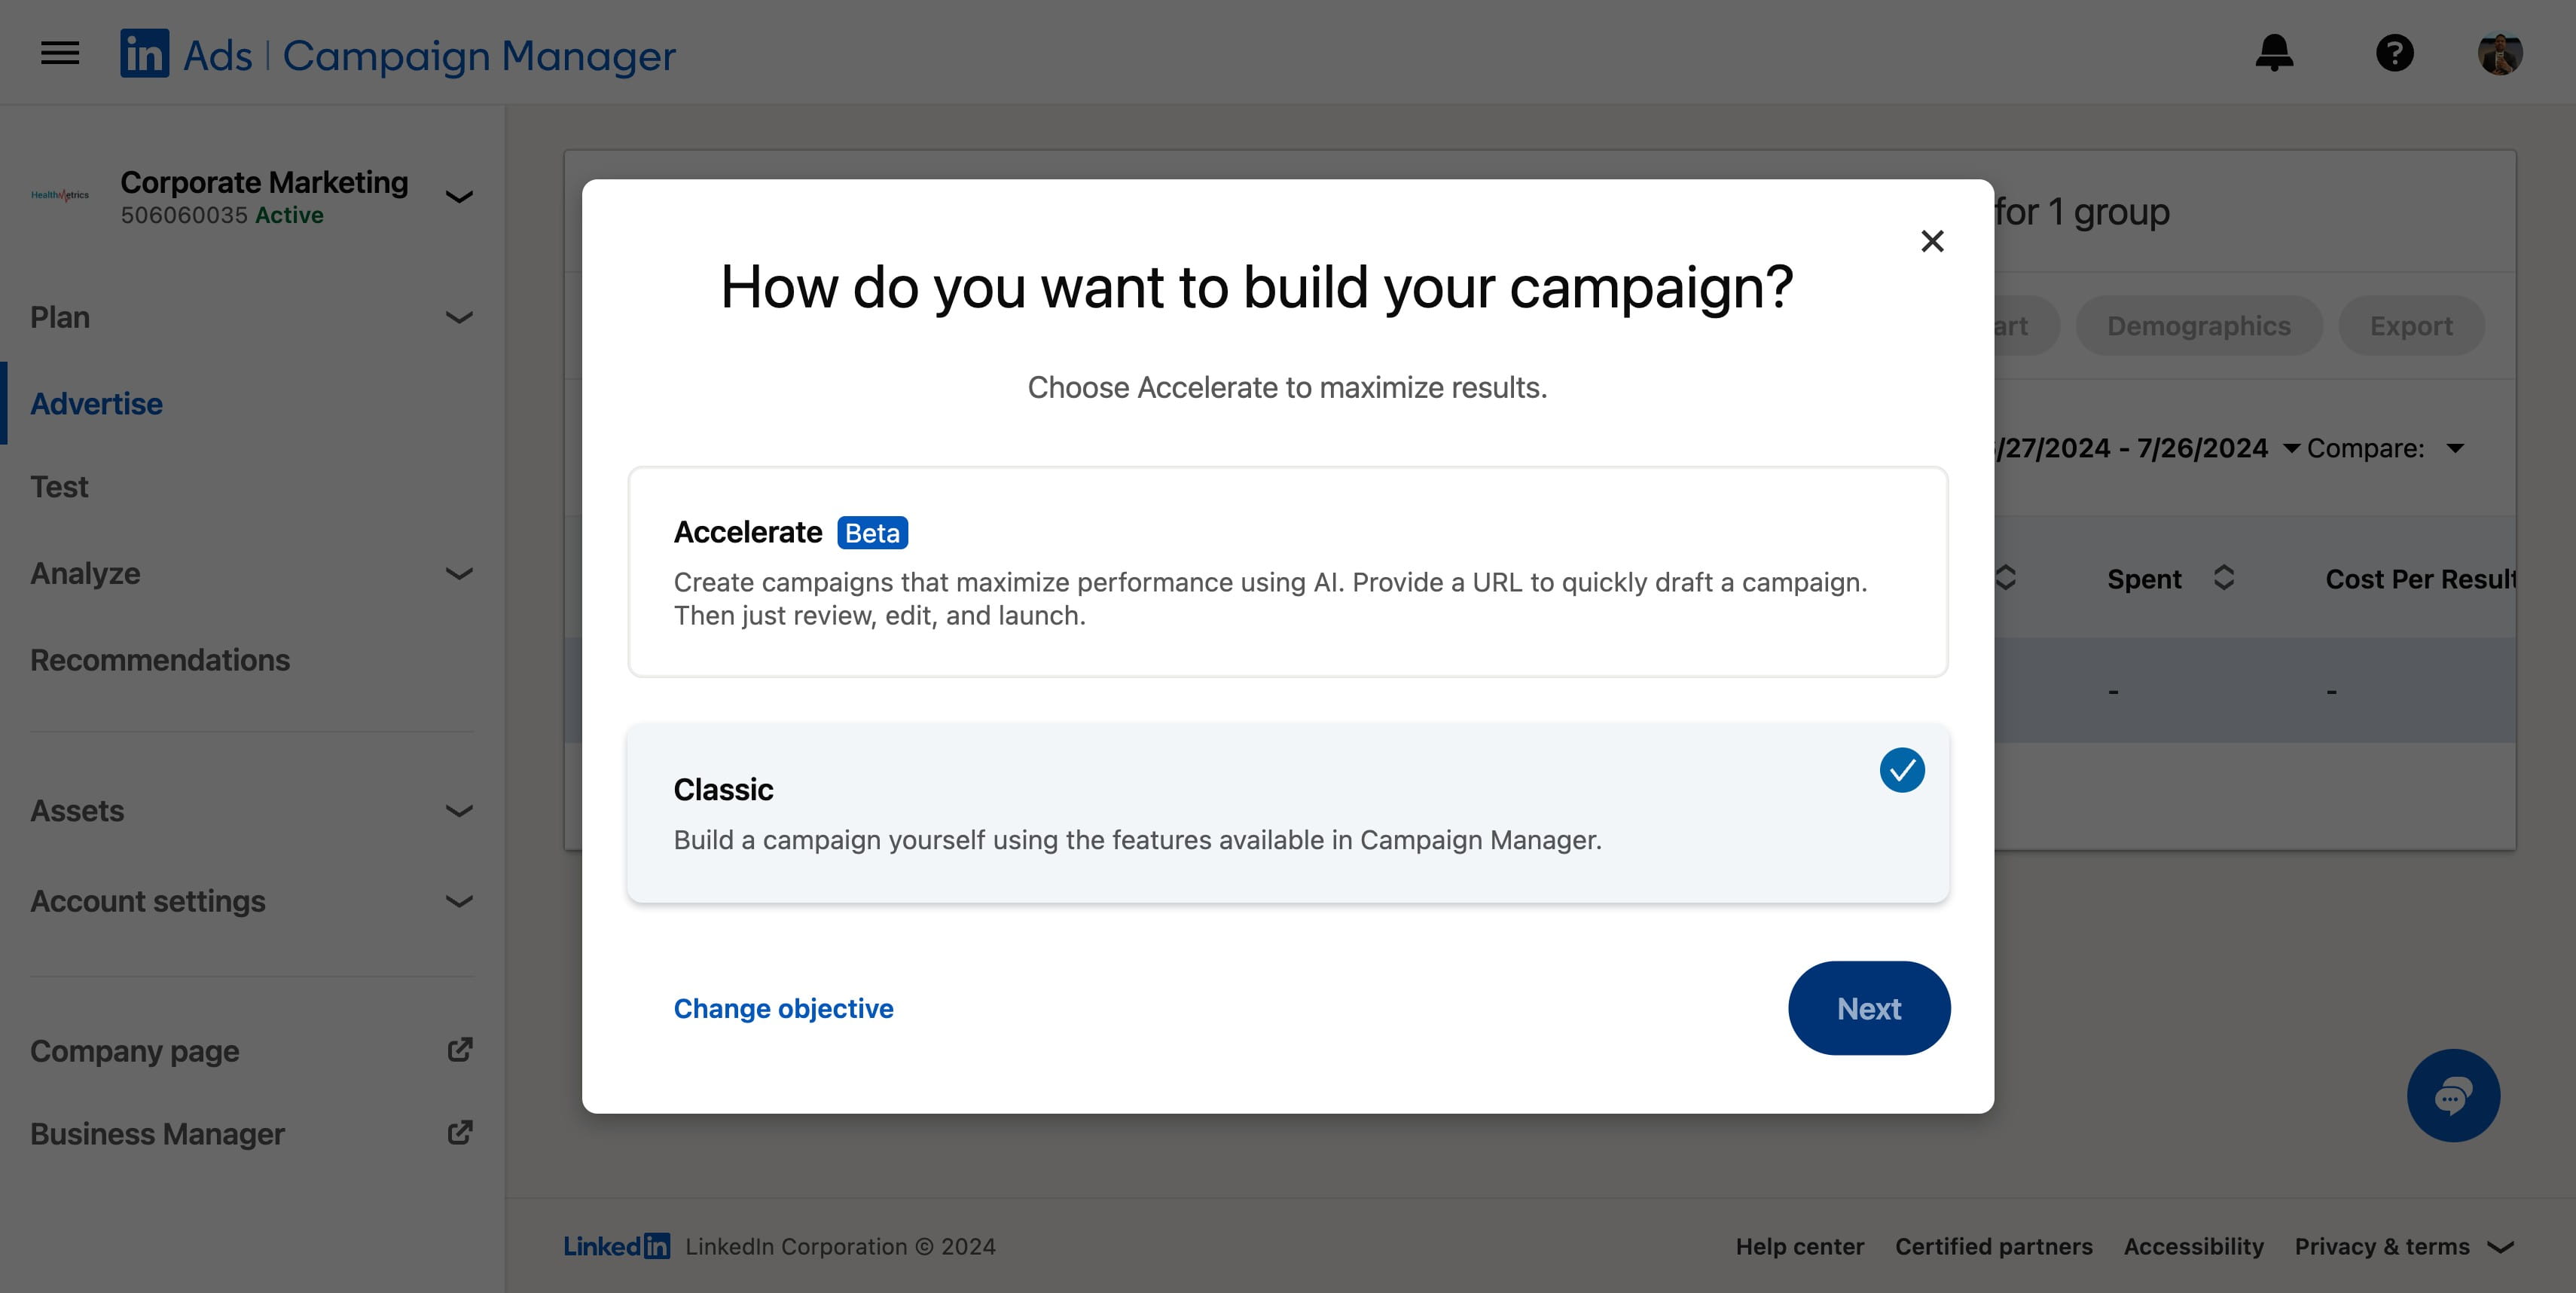Expand Account settings in sidebar
2576x1293 pixels.
(250, 901)
